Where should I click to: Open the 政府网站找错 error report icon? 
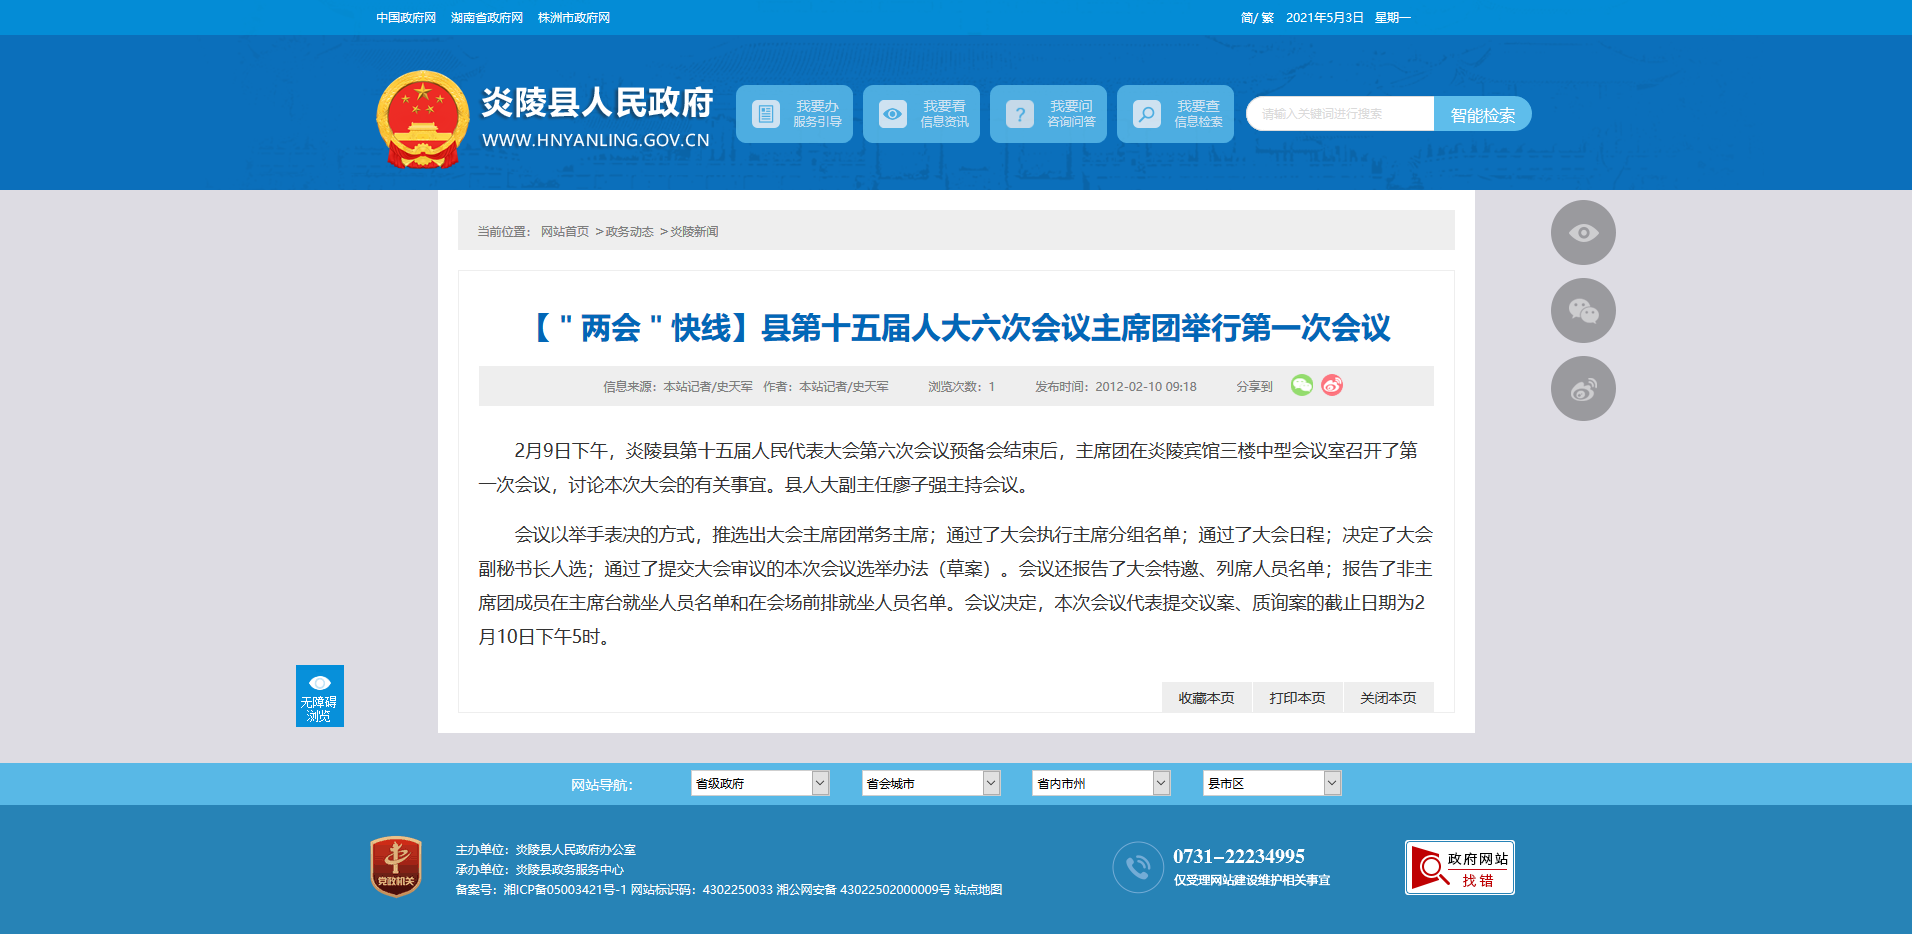click(x=1459, y=867)
